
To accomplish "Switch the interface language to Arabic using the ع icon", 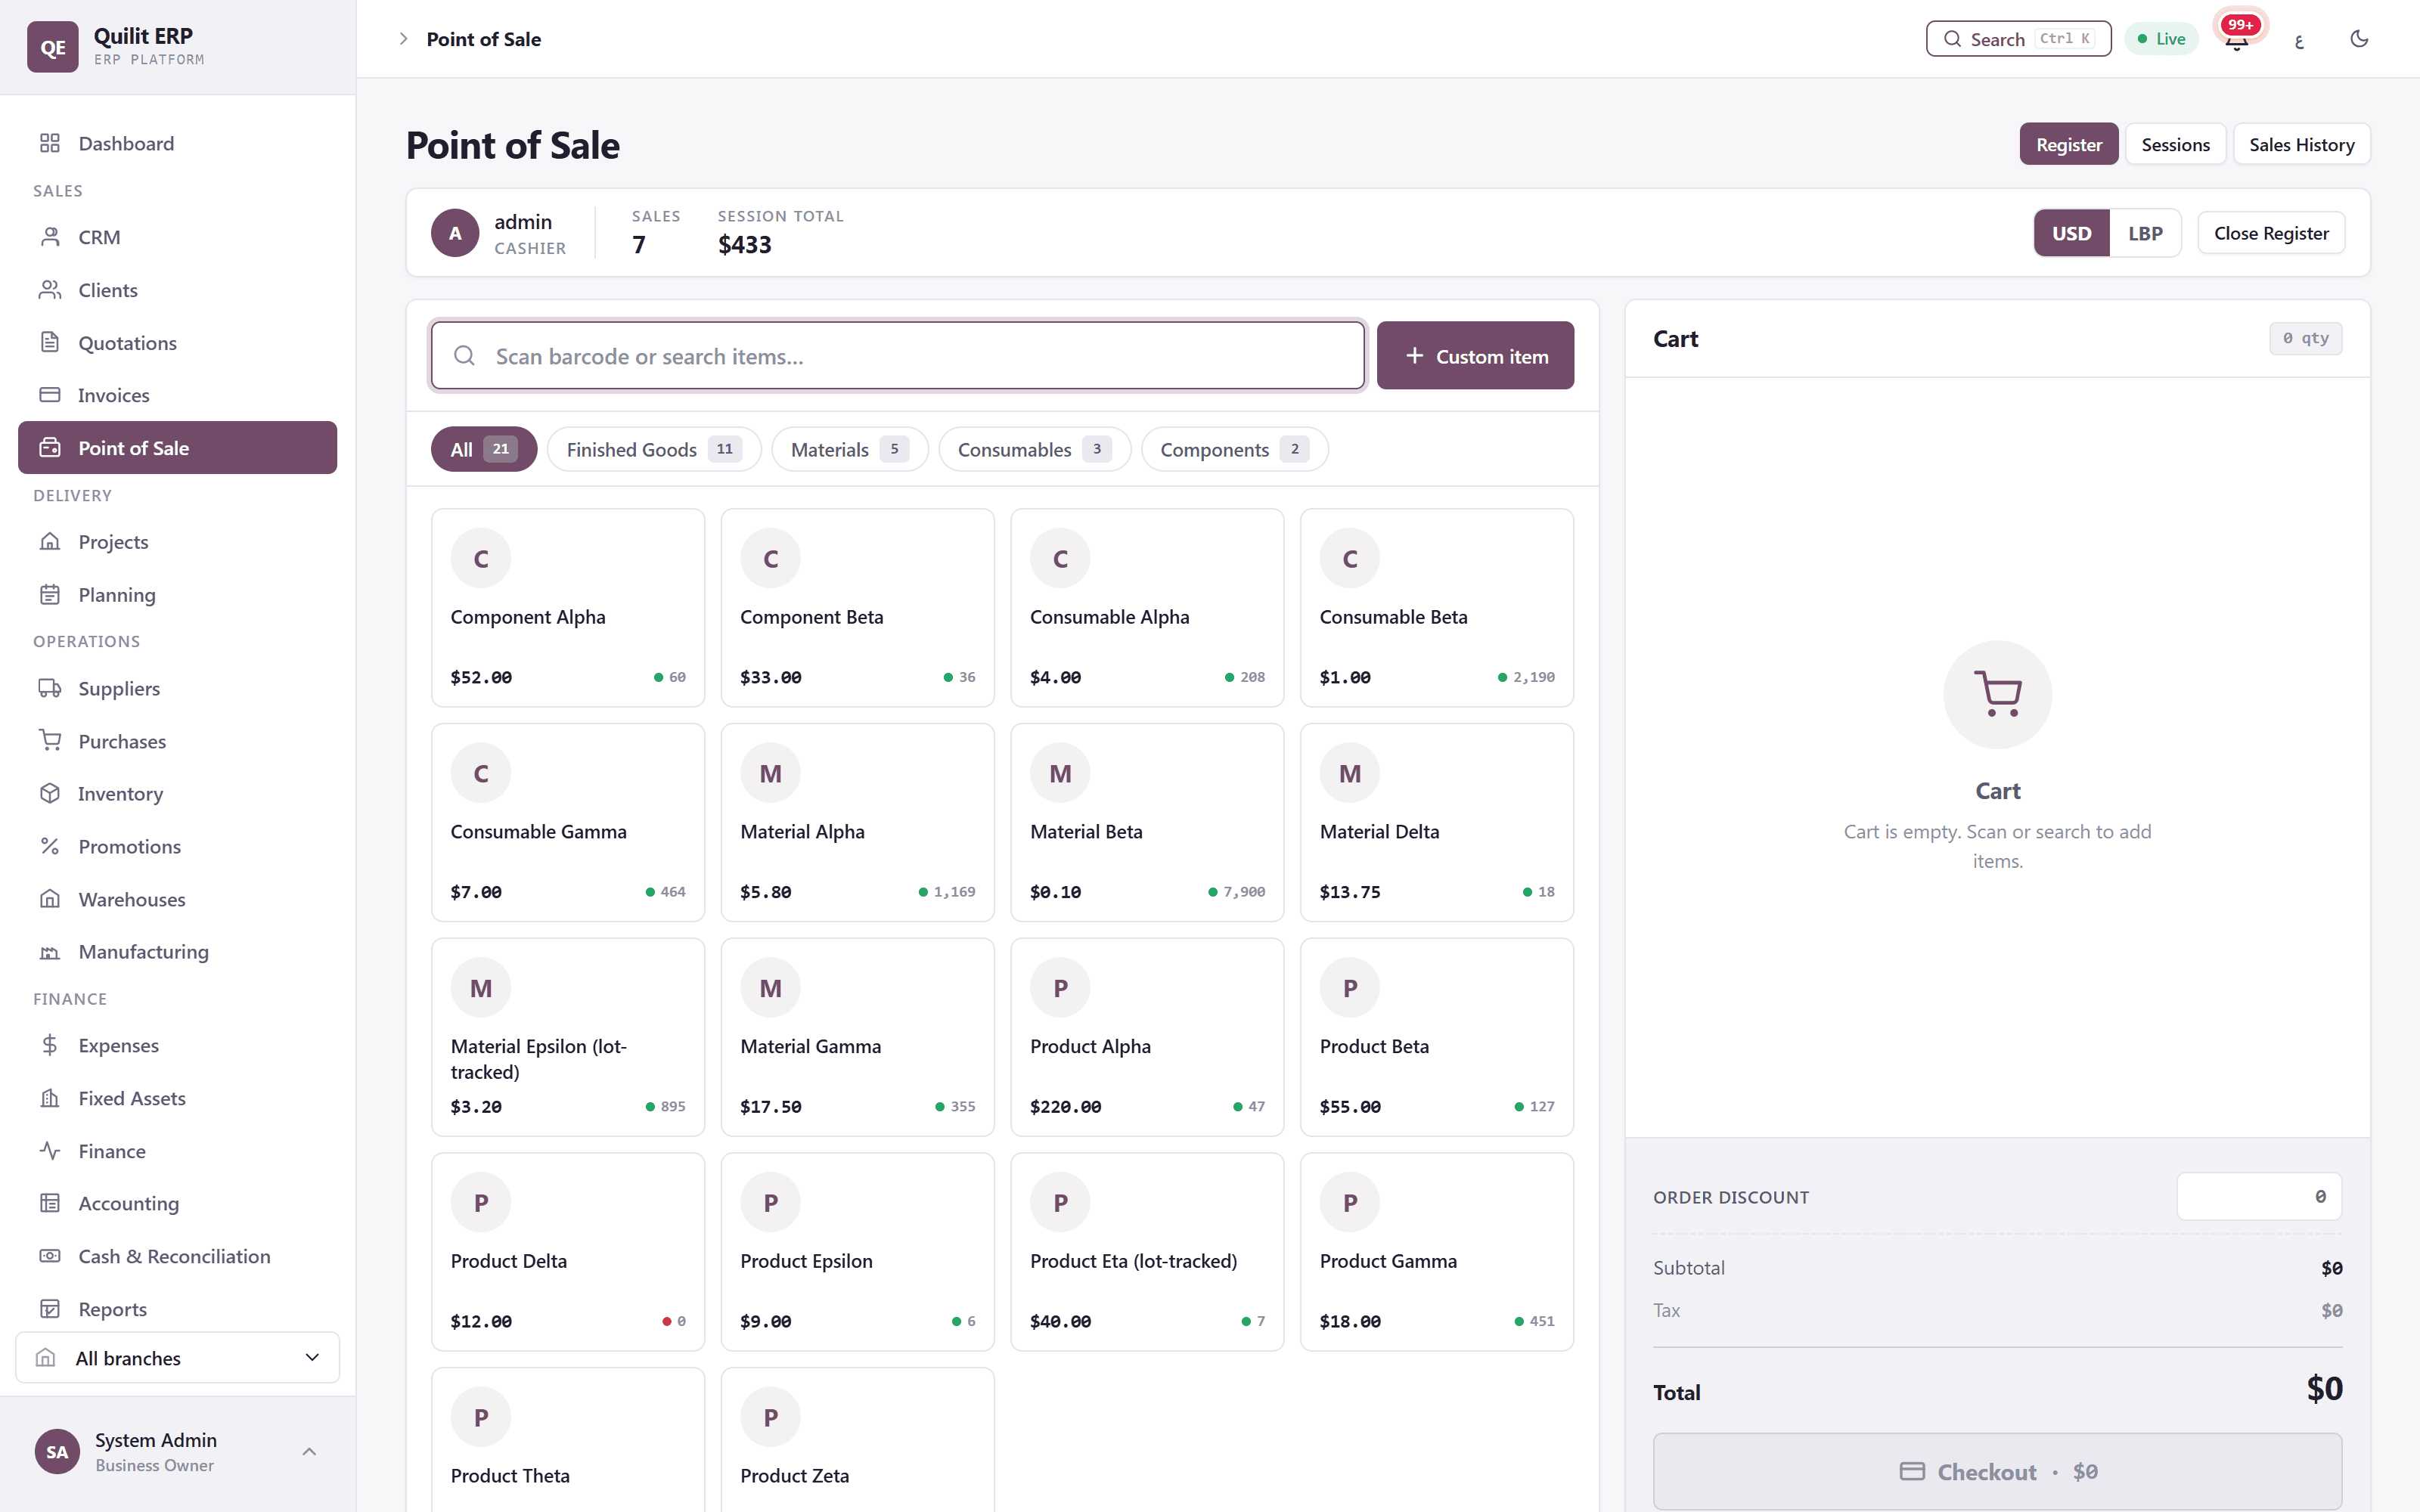I will click(x=2298, y=39).
